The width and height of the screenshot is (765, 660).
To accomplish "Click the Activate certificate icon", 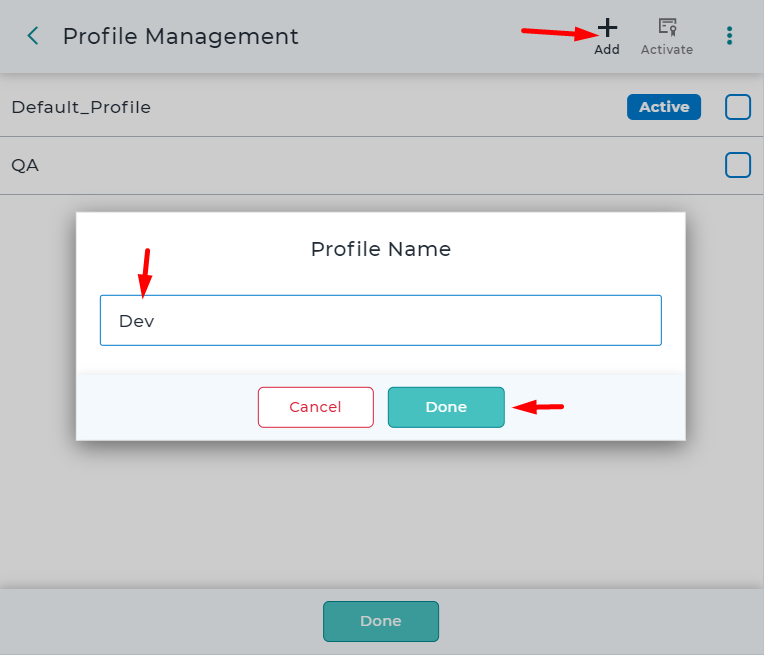I will (x=667, y=27).
